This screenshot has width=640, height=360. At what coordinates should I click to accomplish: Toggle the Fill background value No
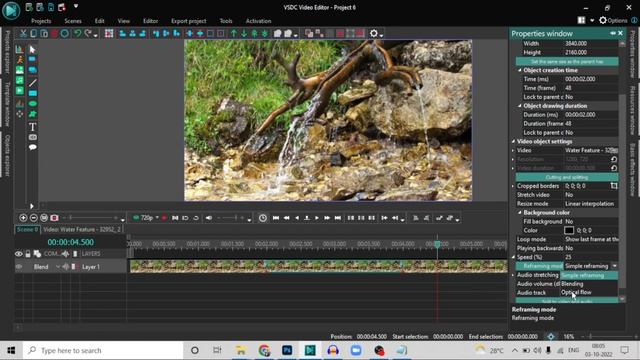[x=591, y=221]
